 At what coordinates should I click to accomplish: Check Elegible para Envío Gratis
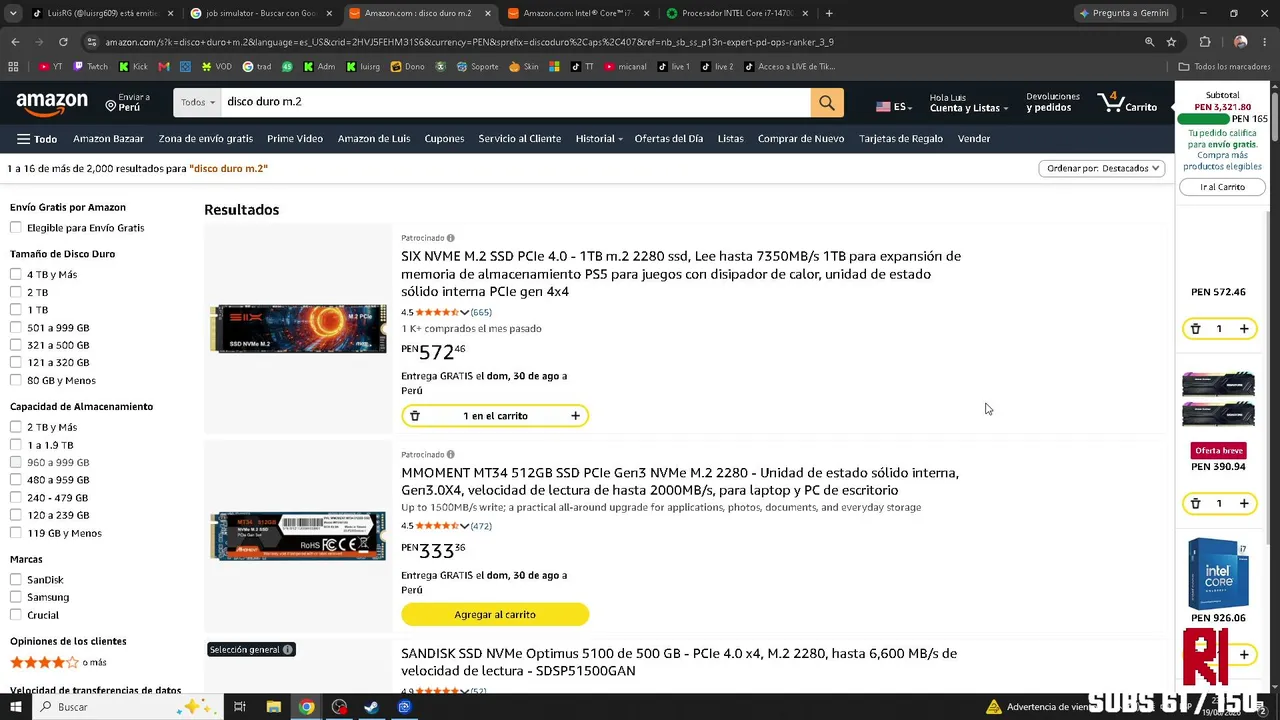[16, 228]
